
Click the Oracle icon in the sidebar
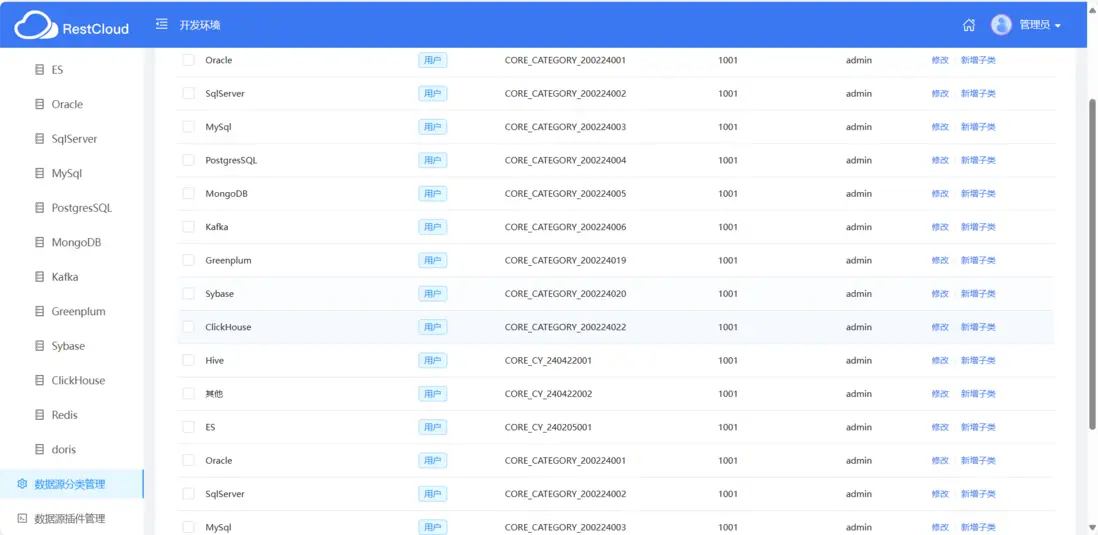pos(39,104)
